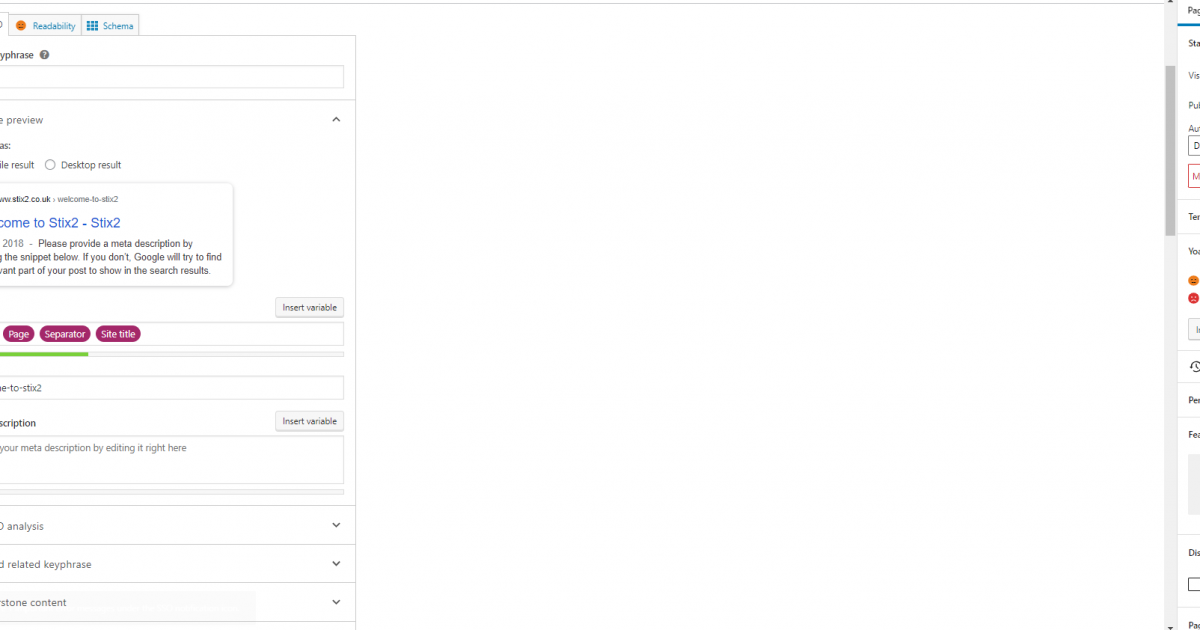
Task: Click the Separator variable tag
Action: pyautogui.click(x=65, y=334)
